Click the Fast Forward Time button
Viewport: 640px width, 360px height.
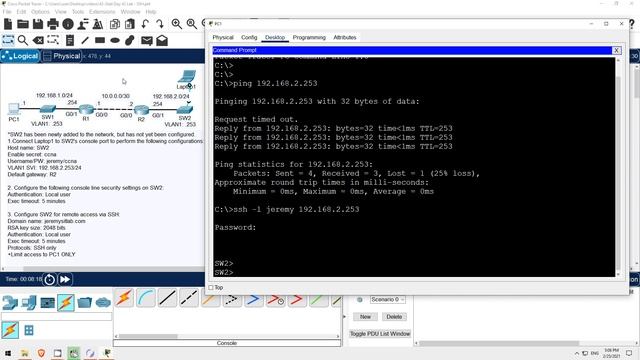click(x=65, y=280)
